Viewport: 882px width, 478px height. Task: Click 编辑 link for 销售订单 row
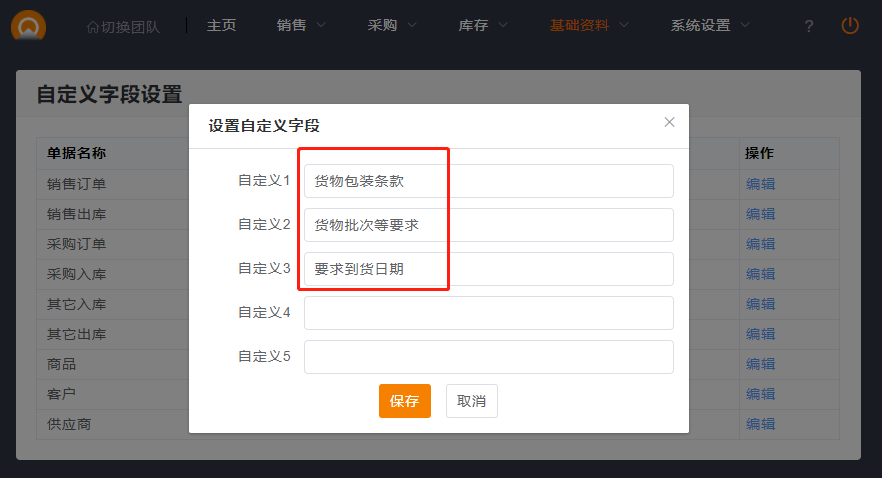point(760,184)
